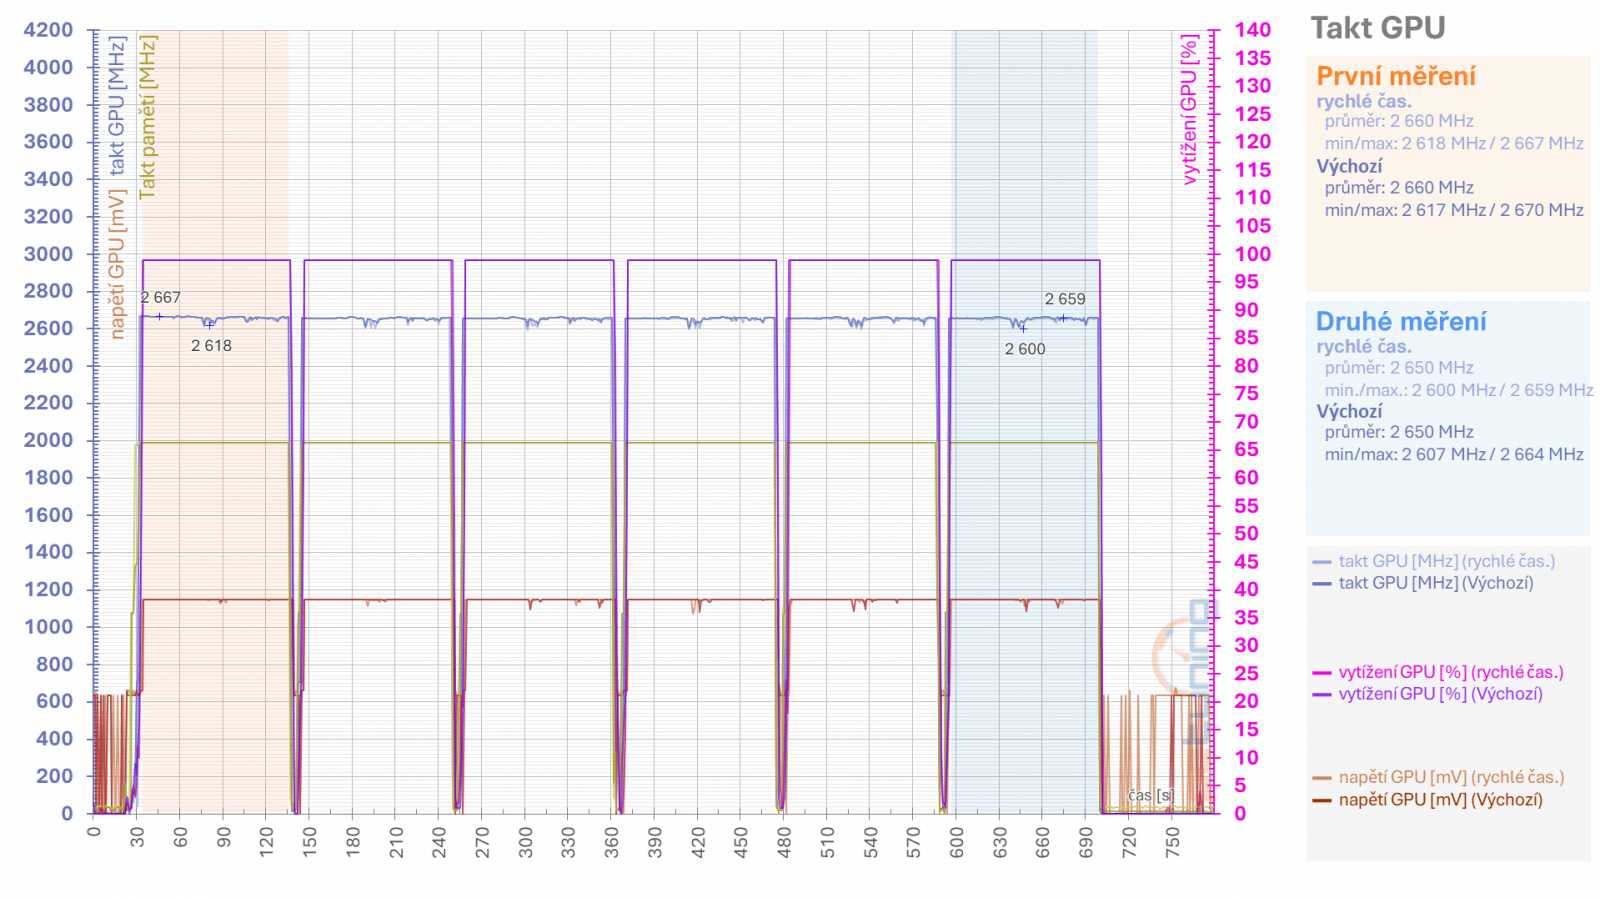Click "Výchozí" label under První měření
The height and width of the screenshot is (898, 1600).
click(x=1349, y=166)
